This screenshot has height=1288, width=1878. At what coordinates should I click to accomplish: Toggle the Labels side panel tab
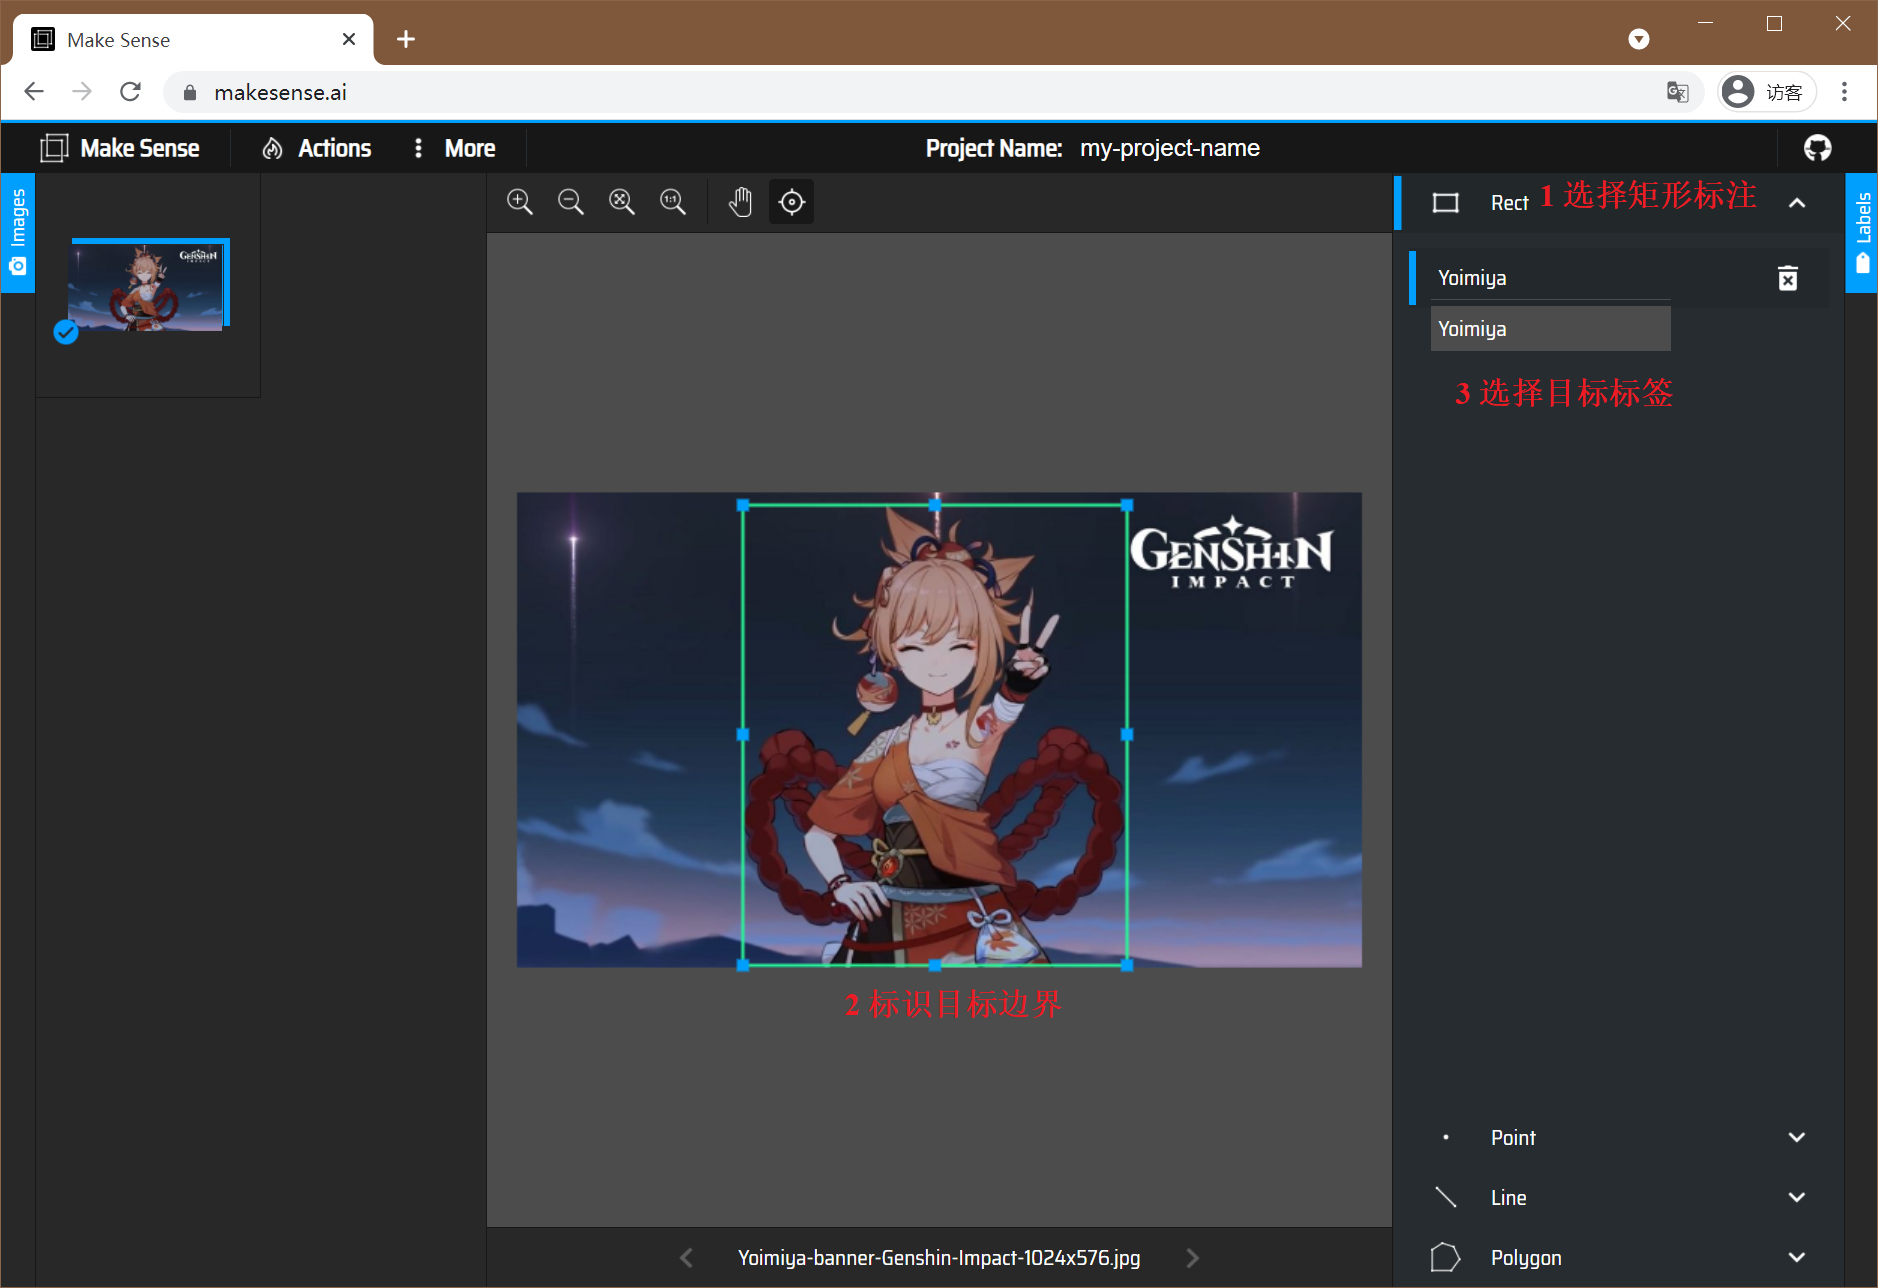(x=1862, y=232)
